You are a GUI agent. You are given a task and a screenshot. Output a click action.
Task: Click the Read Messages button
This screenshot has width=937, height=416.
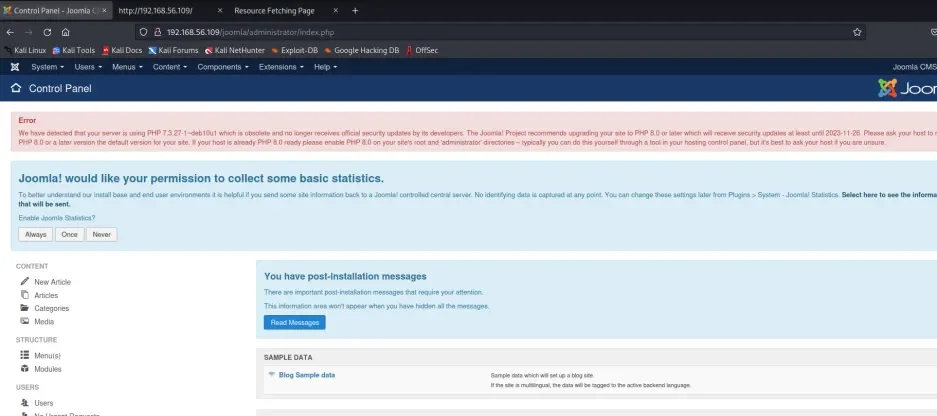(x=294, y=322)
